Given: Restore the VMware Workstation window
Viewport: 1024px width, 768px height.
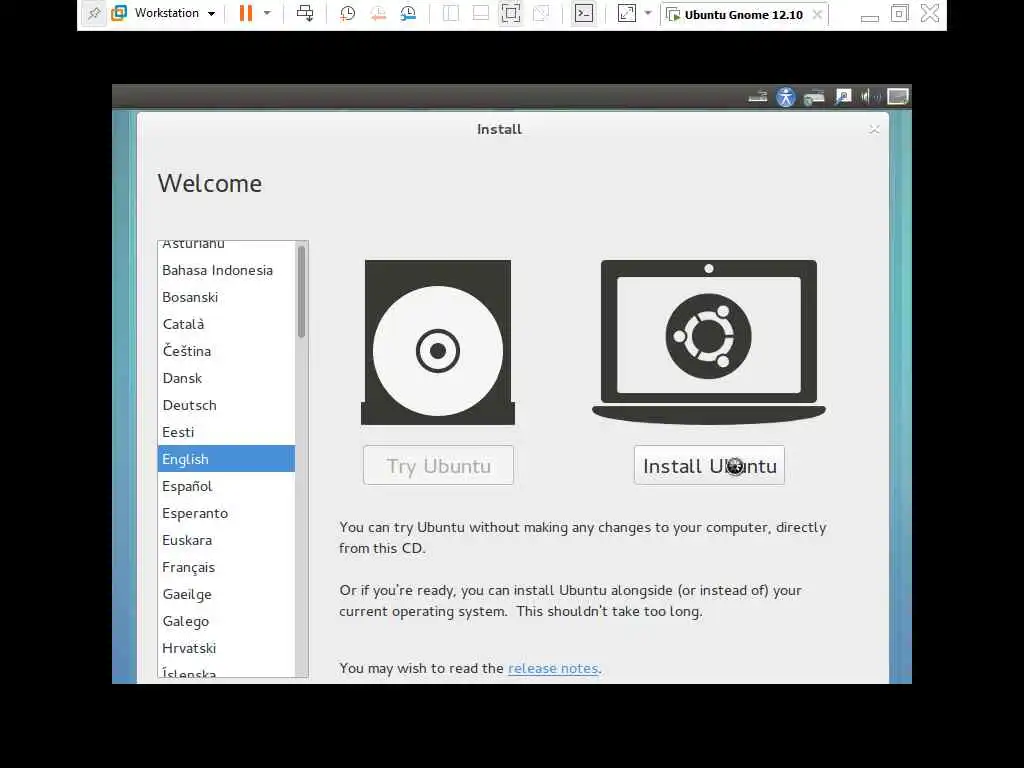Looking at the screenshot, I should tap(899, 13).
